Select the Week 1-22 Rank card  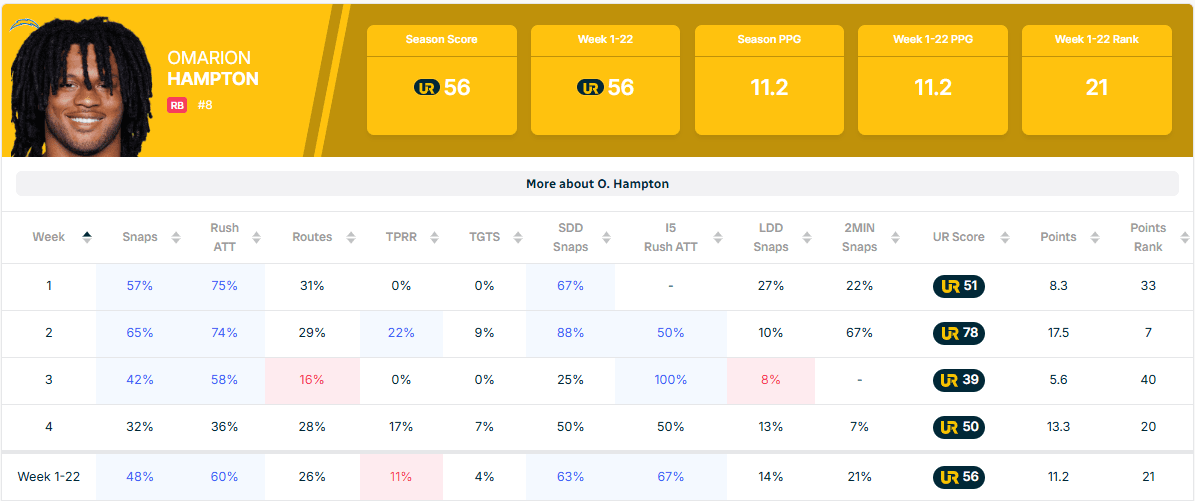click(x=1096, y=80)
